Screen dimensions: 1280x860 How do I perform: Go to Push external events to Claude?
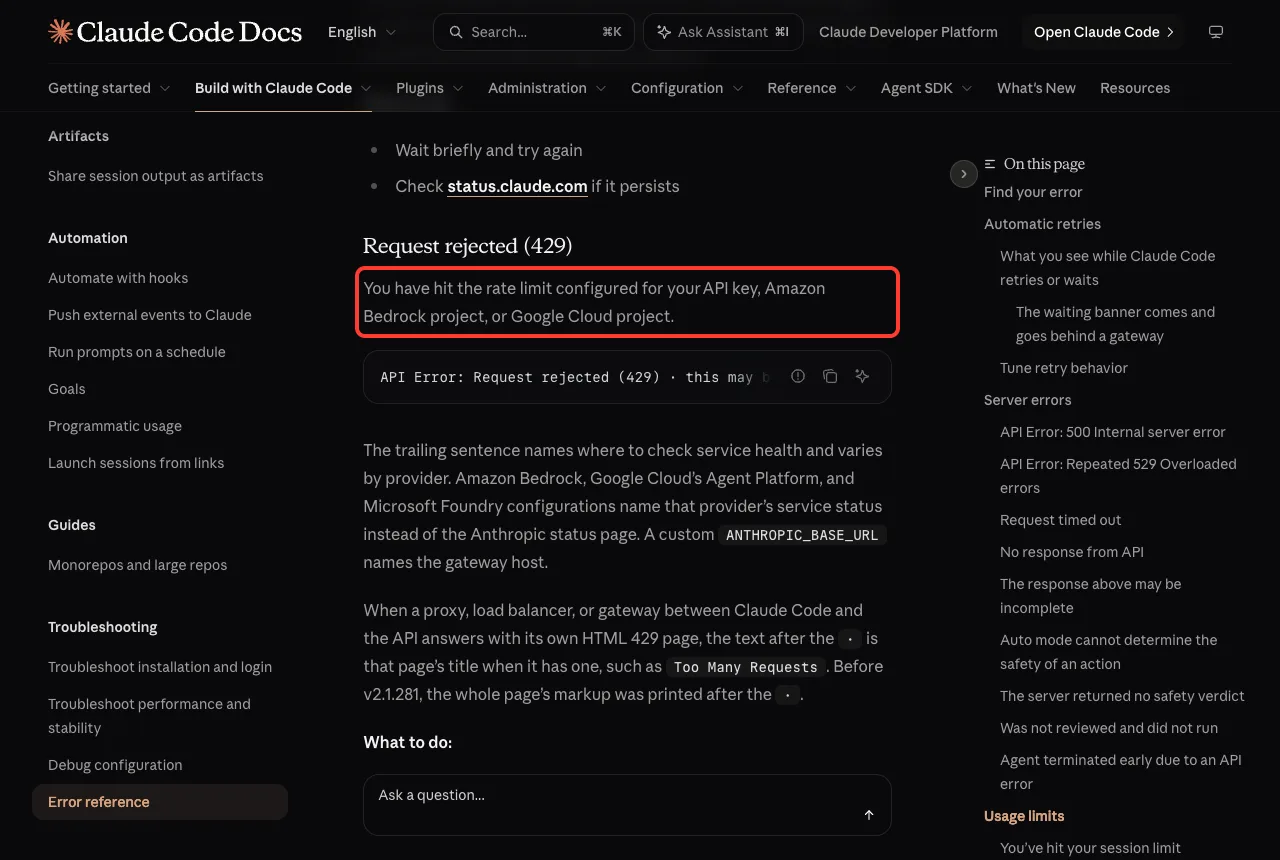click(150, 315)
